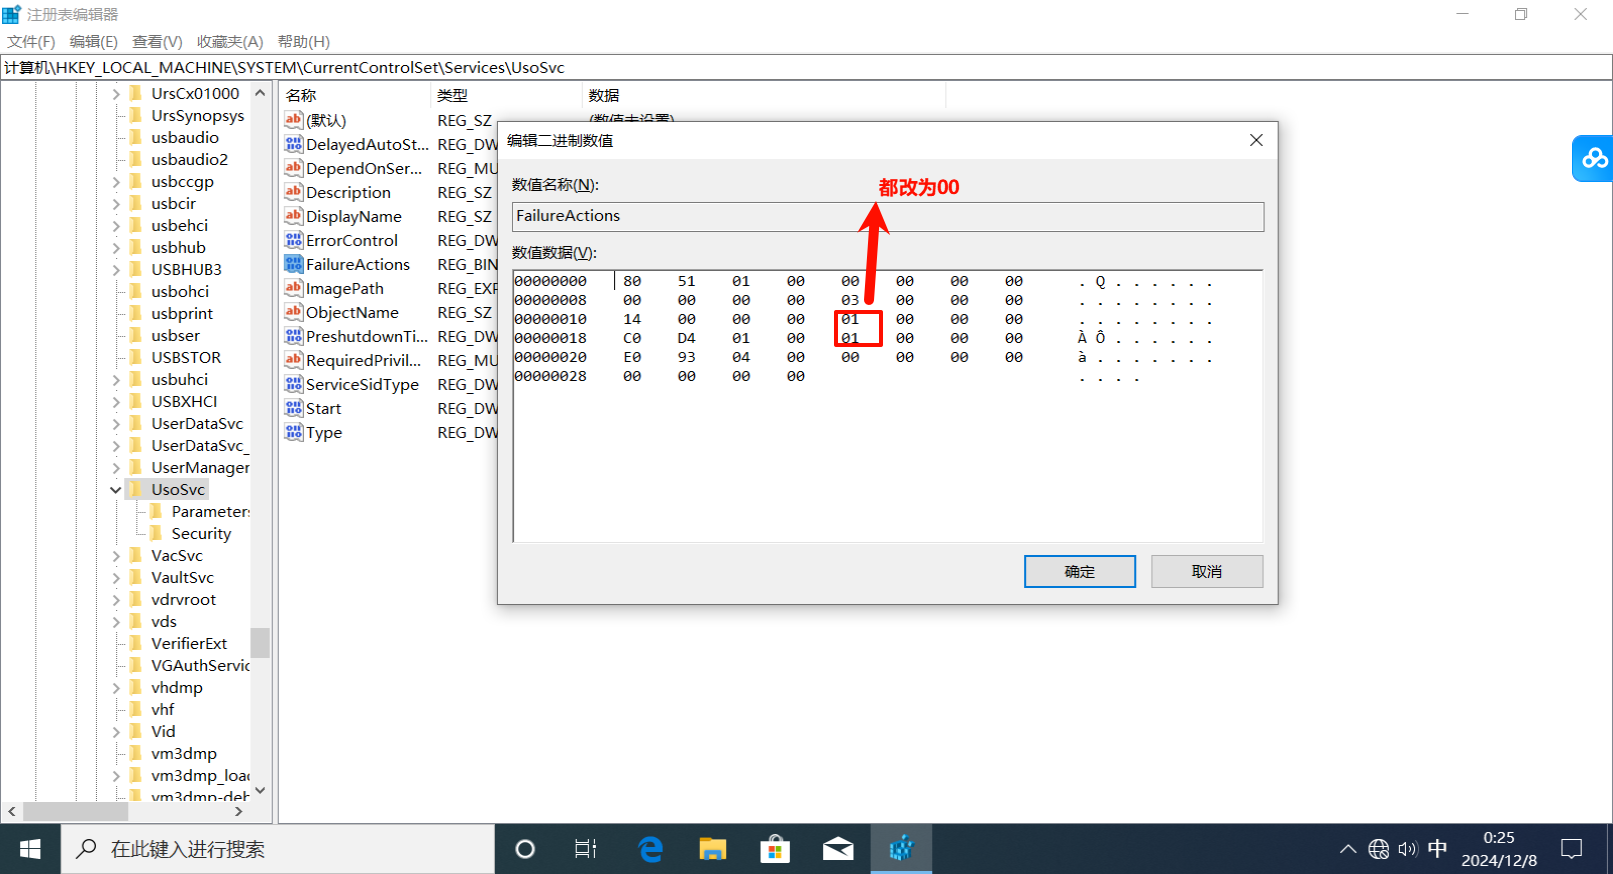Open File Explorer from the taskbar

[x=712, y=849]
